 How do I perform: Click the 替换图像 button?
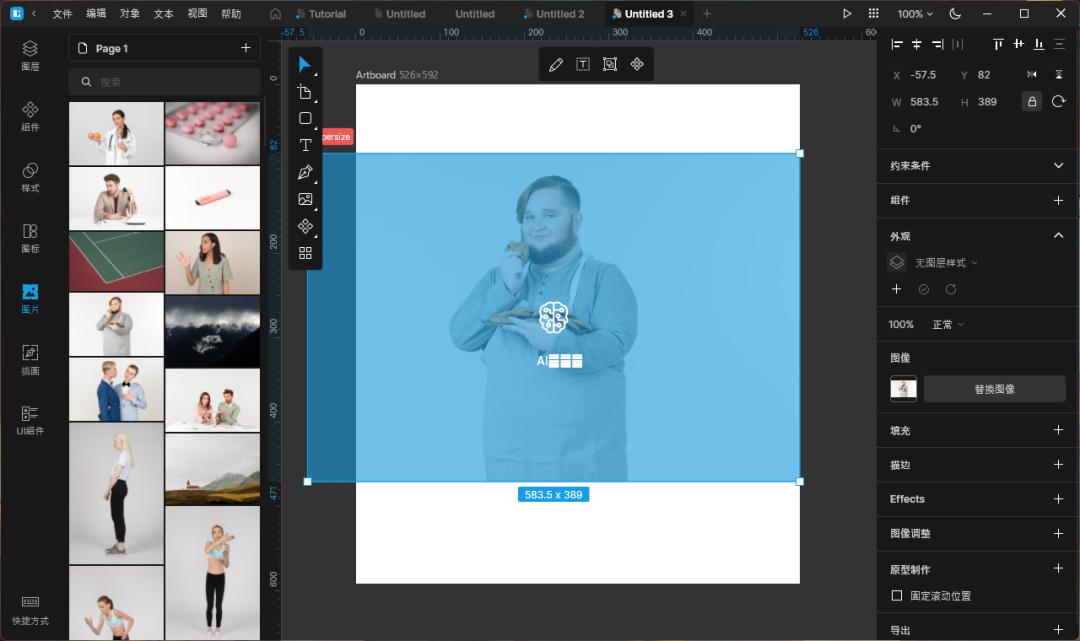click(x=994, y=389)
